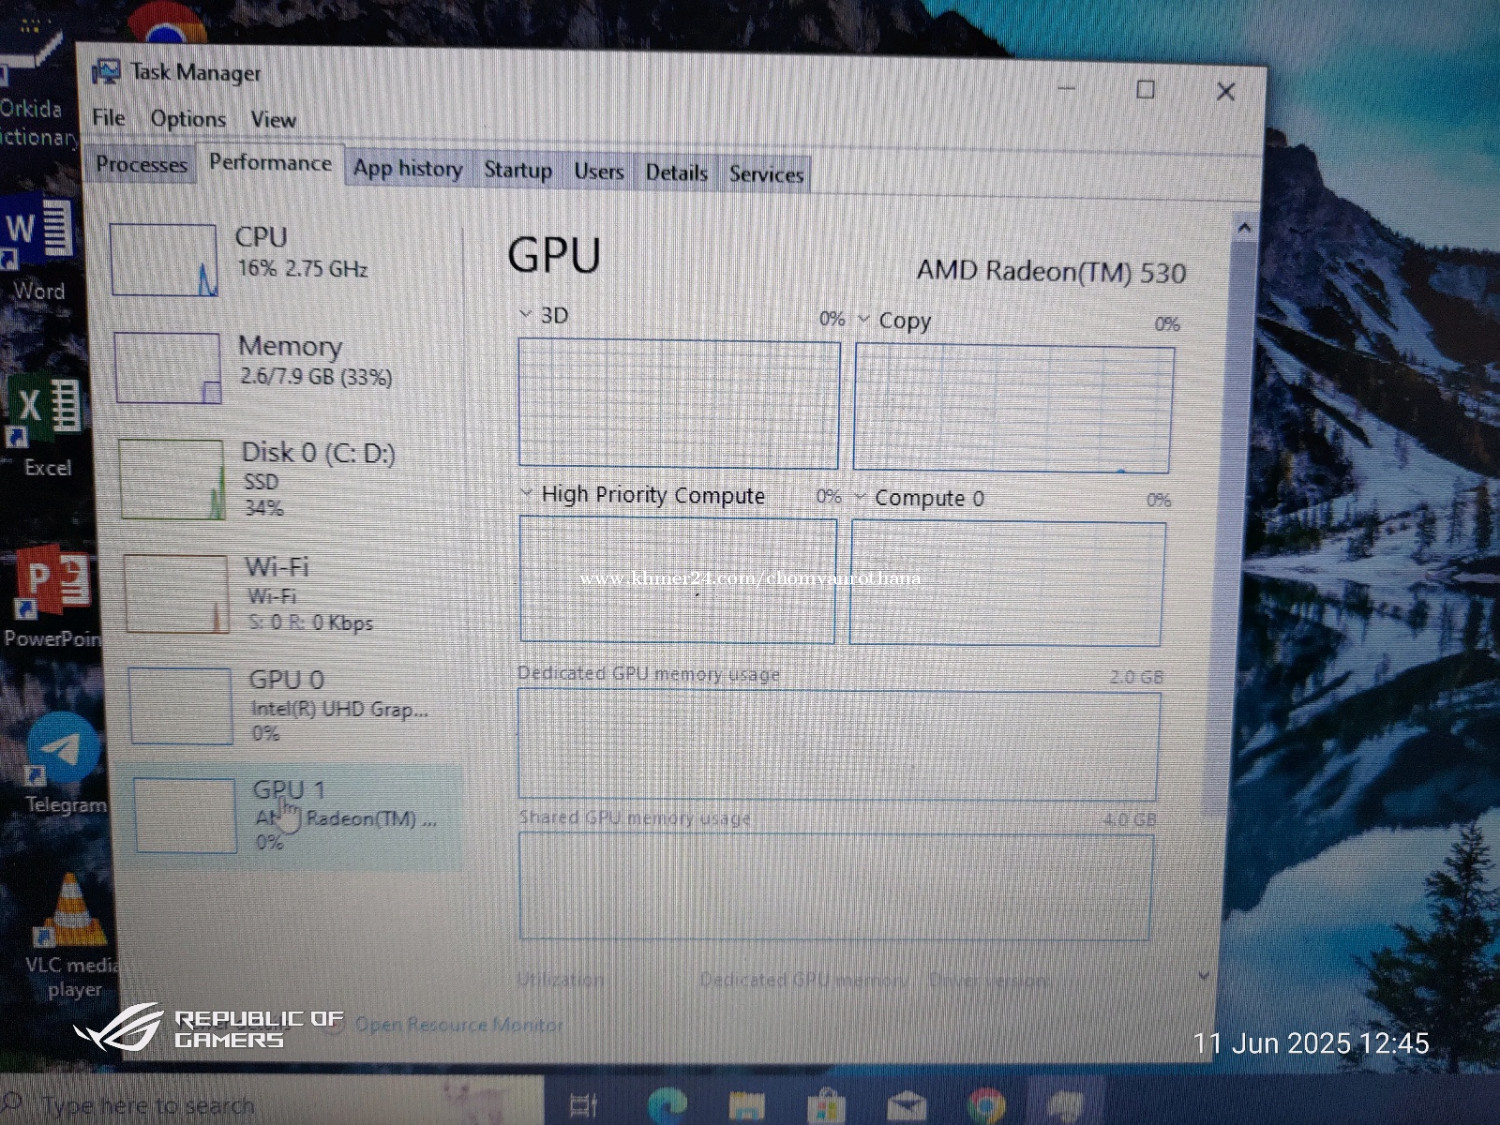Screen dimensions: 1500x1125
Task: Open File Explorer from the taskbar
Action: click(746, 1106)
